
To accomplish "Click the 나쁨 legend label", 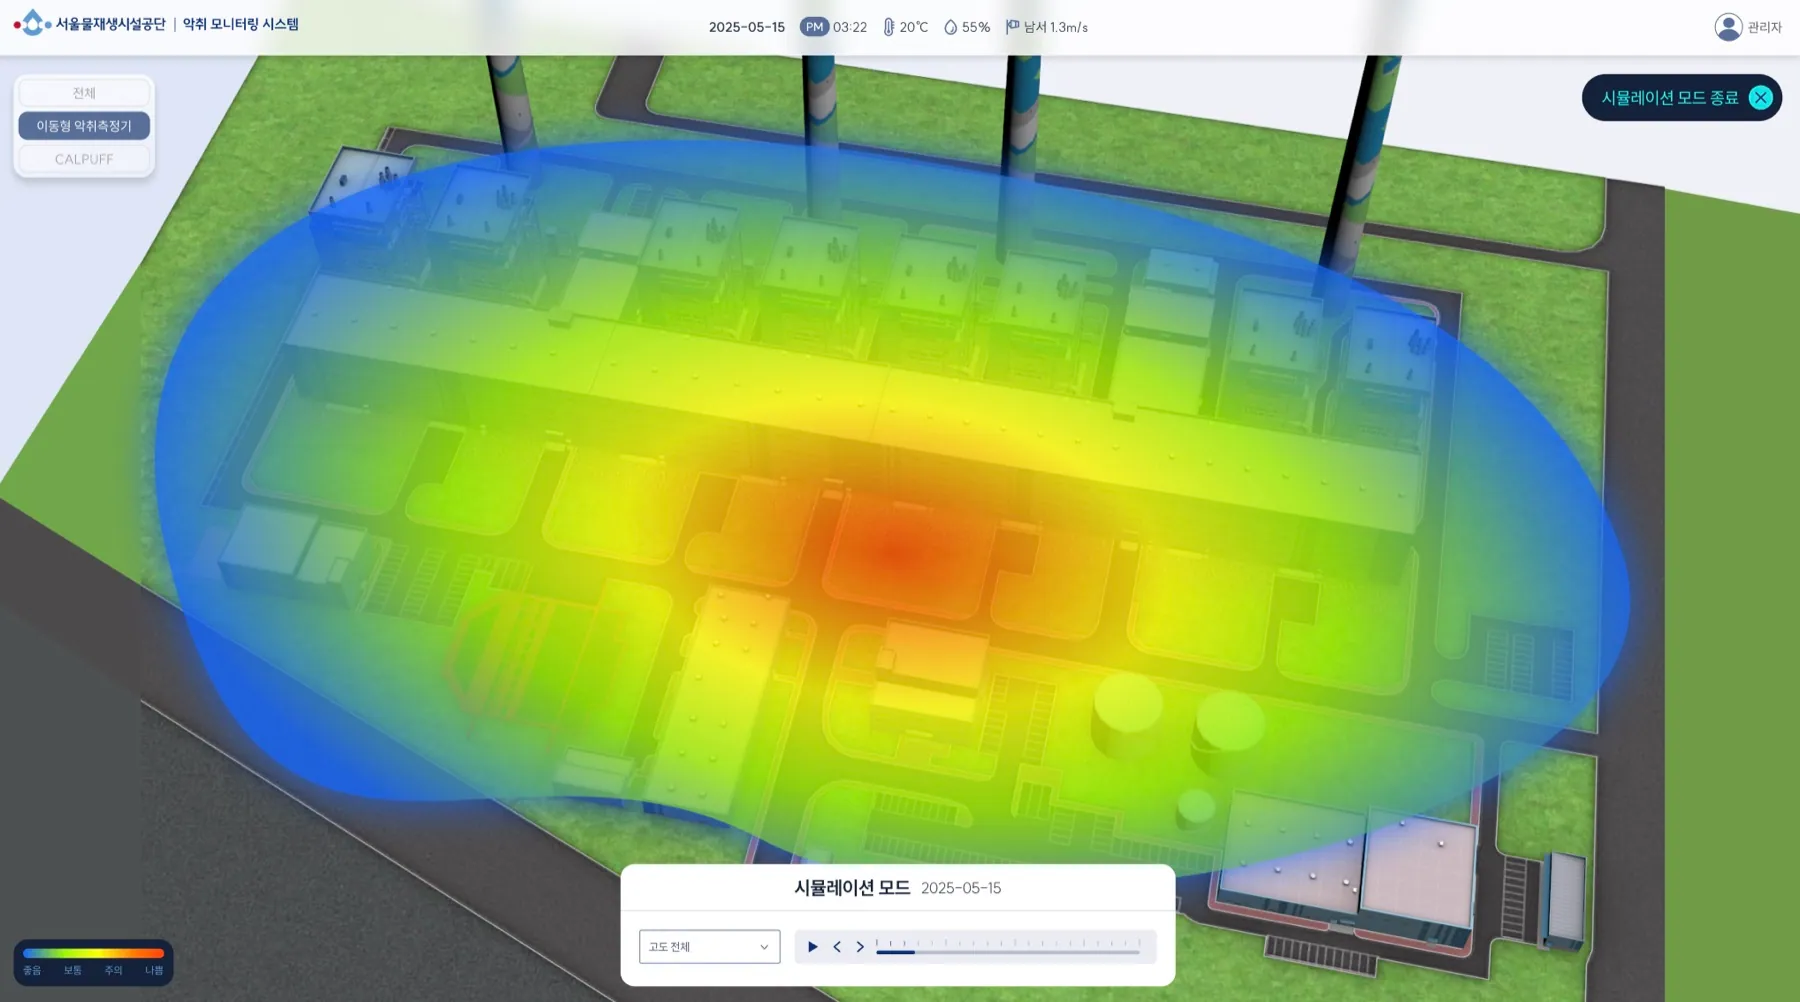I will (x=154, y=970).
